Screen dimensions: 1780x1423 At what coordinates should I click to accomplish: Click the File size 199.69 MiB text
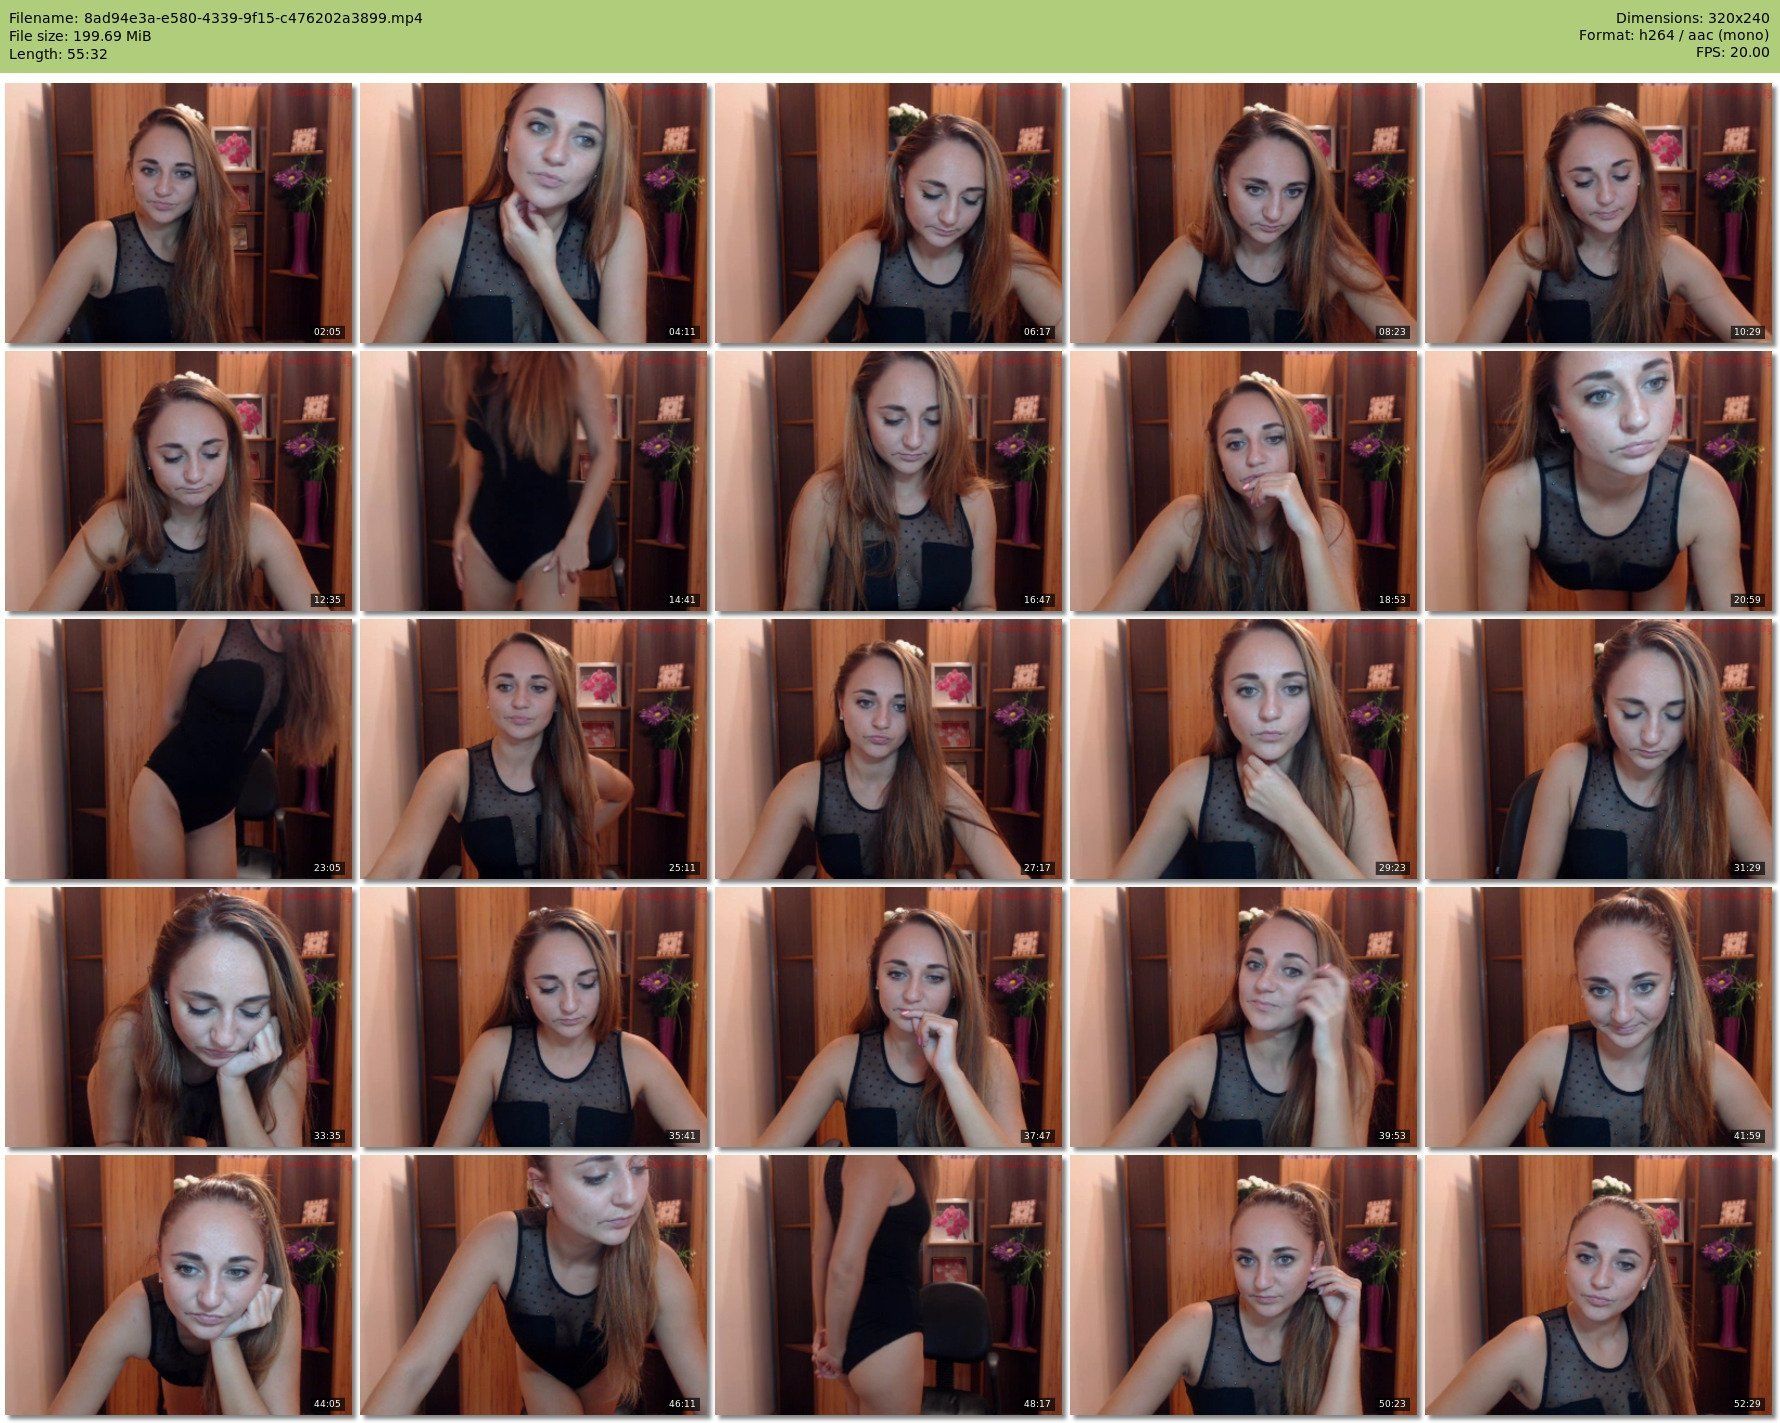pyautogui.click(x=80, y=36)
